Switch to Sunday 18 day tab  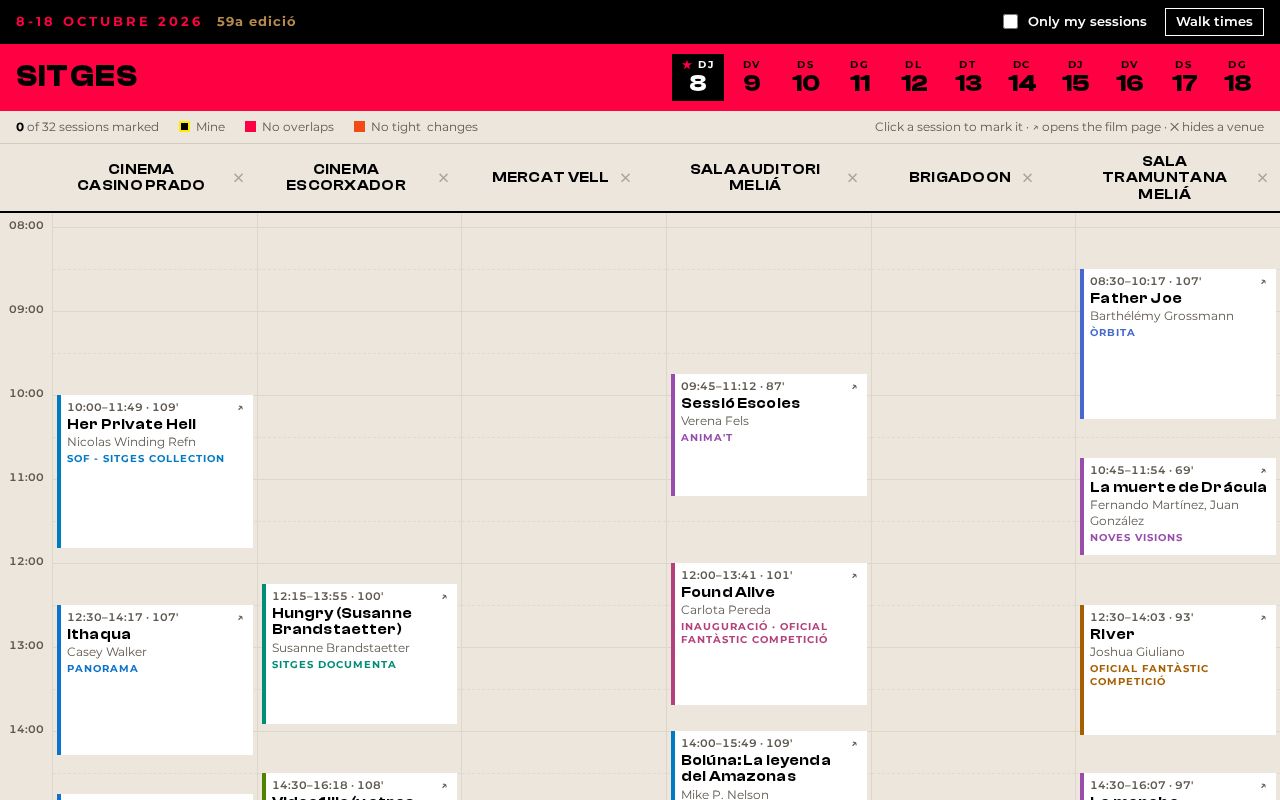tap(1238, 77)
